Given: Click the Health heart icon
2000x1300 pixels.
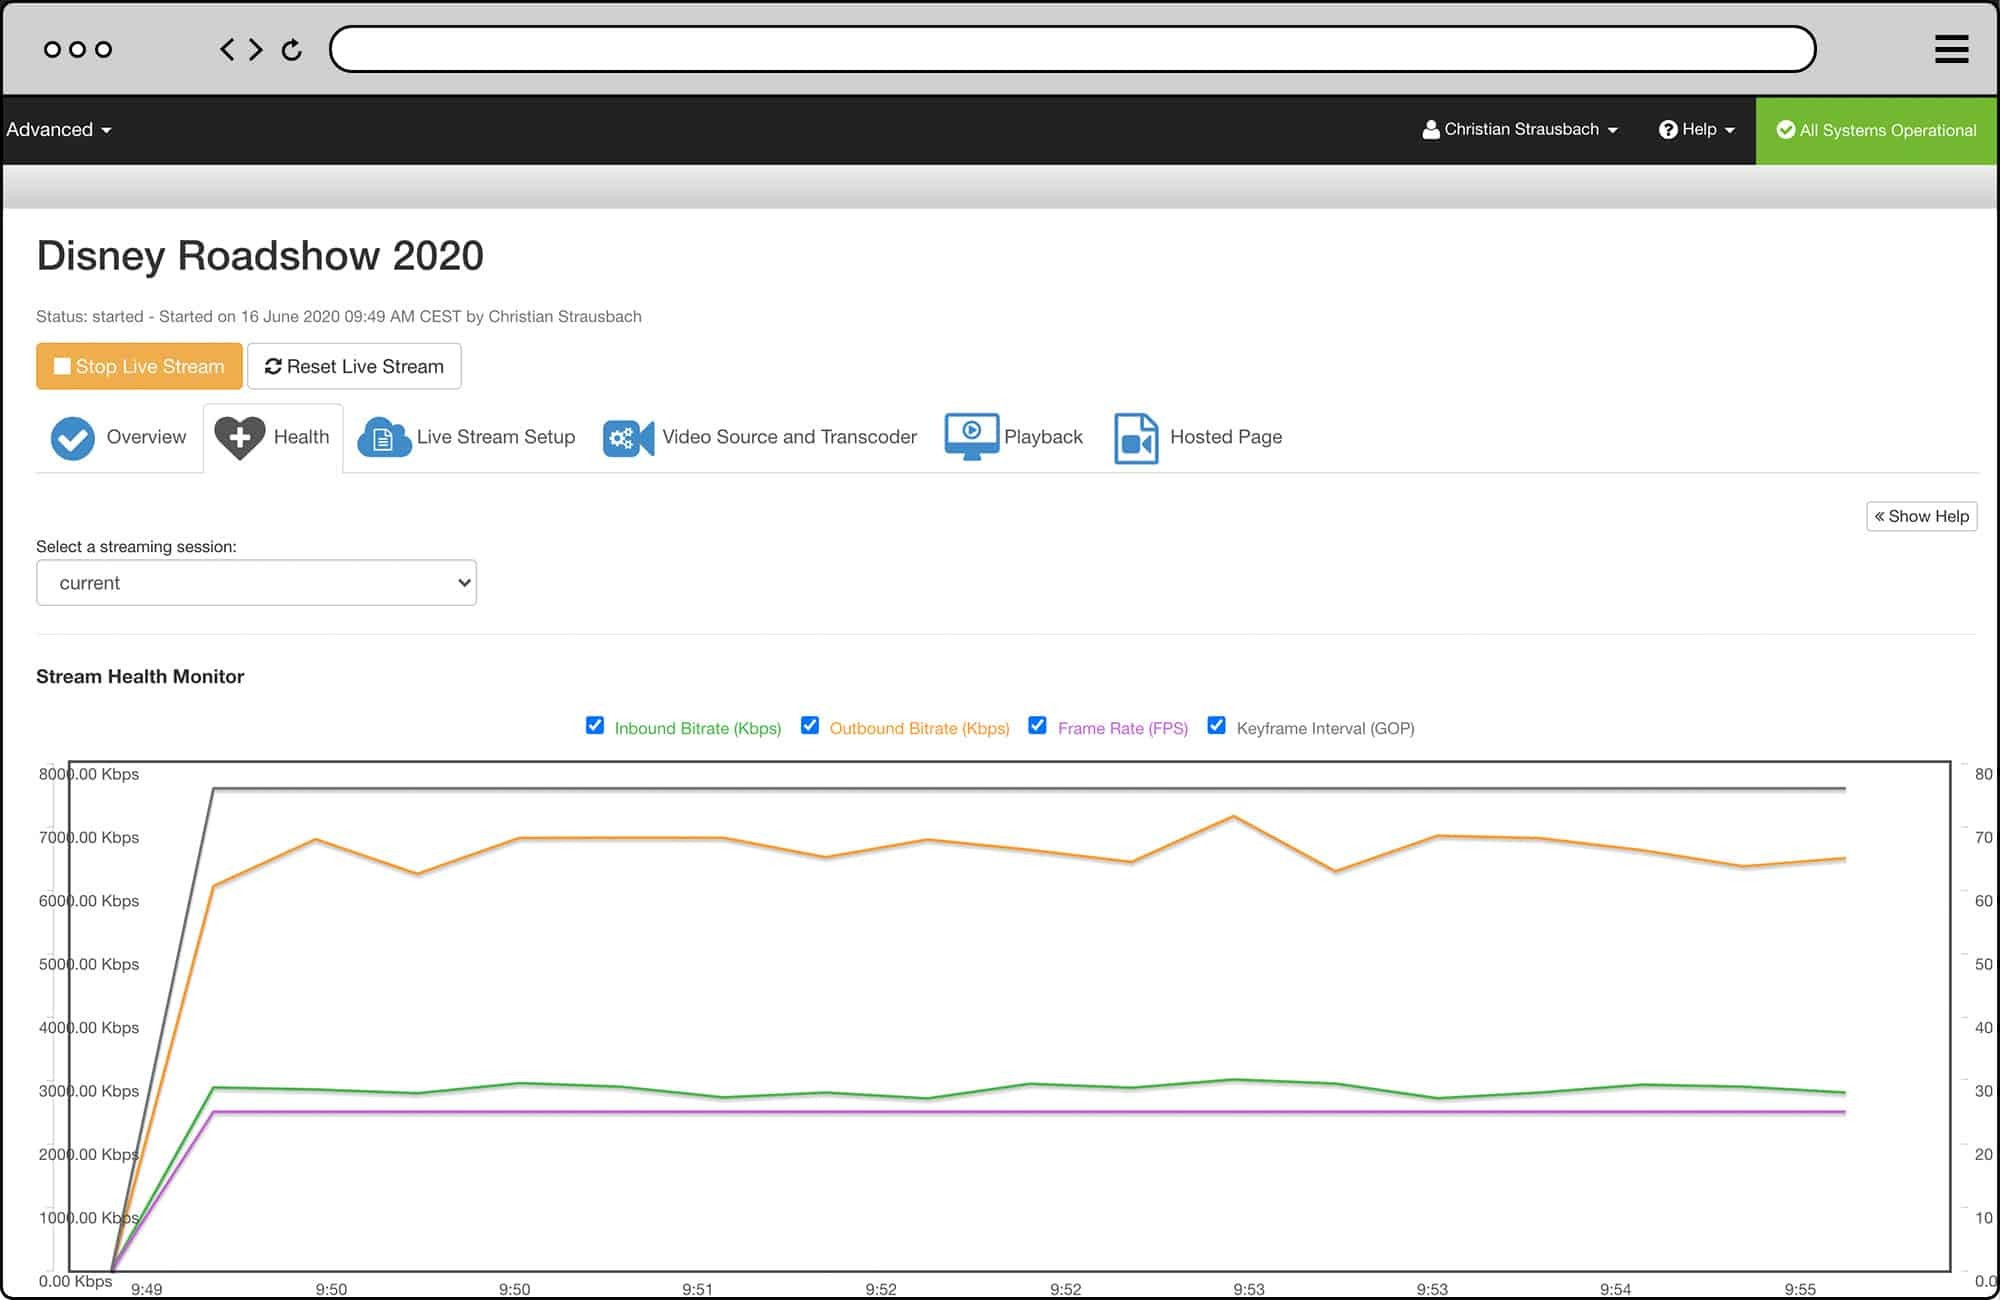Looking at the screenshot, I should (x=240, y=437).
